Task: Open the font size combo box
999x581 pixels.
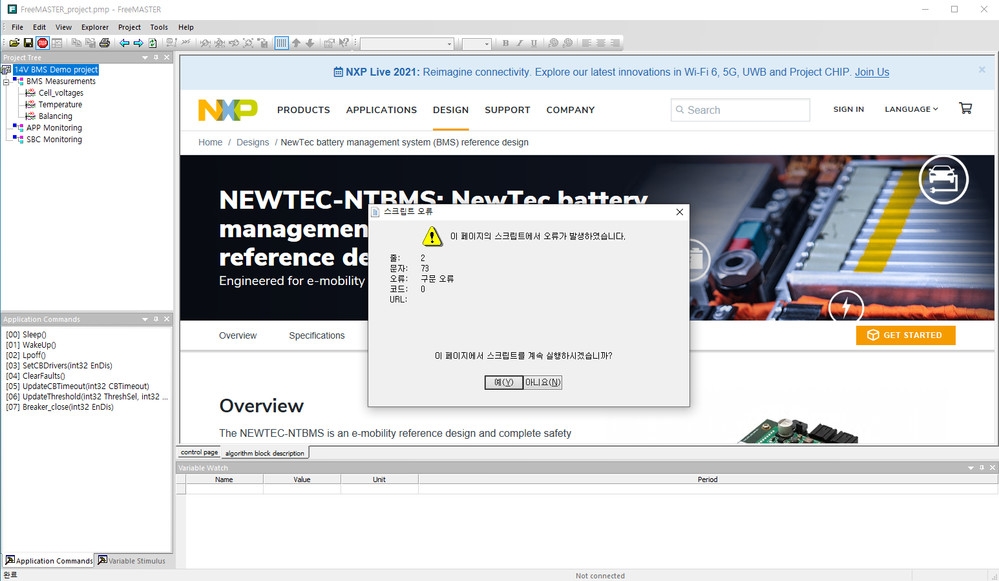Action: pyautogui.click(x=477, y=43)
